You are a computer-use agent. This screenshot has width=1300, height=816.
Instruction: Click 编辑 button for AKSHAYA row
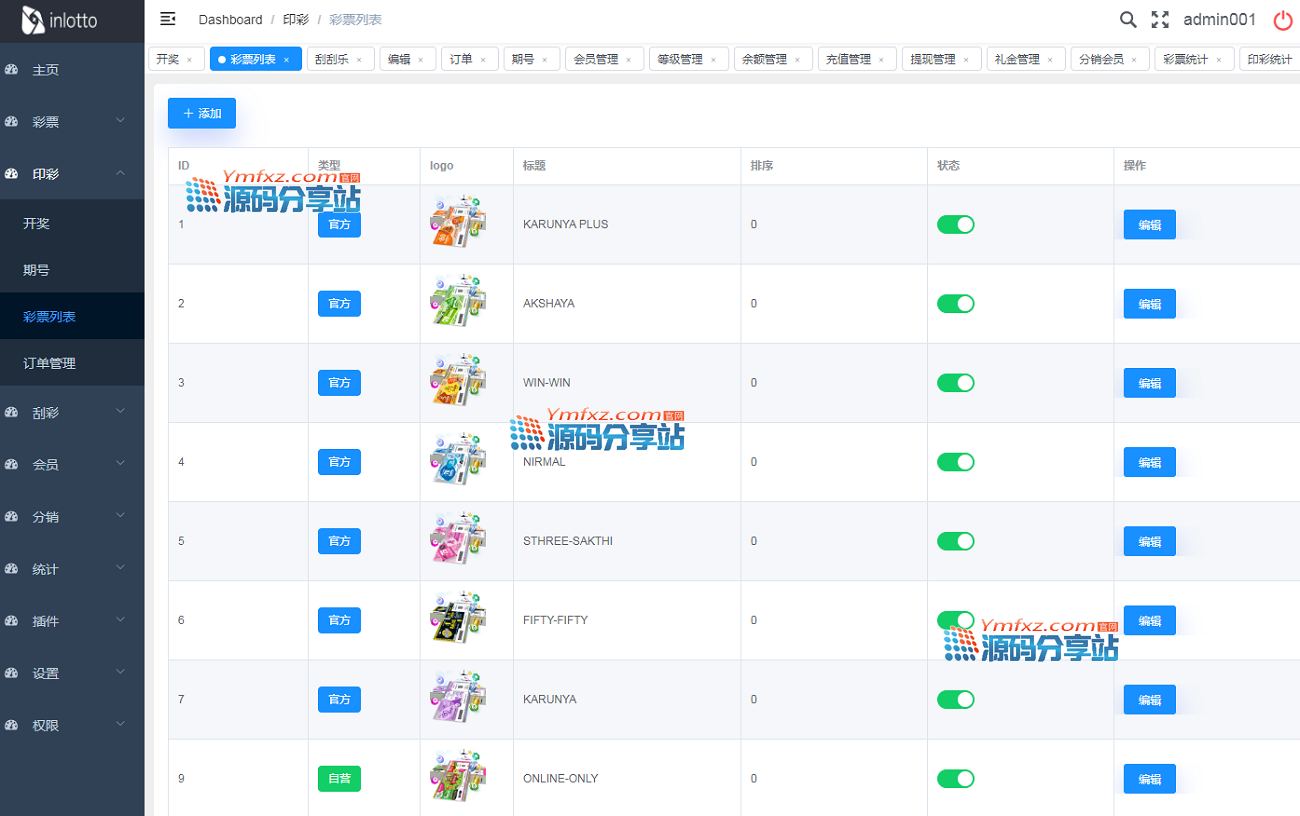[1149, 304]
